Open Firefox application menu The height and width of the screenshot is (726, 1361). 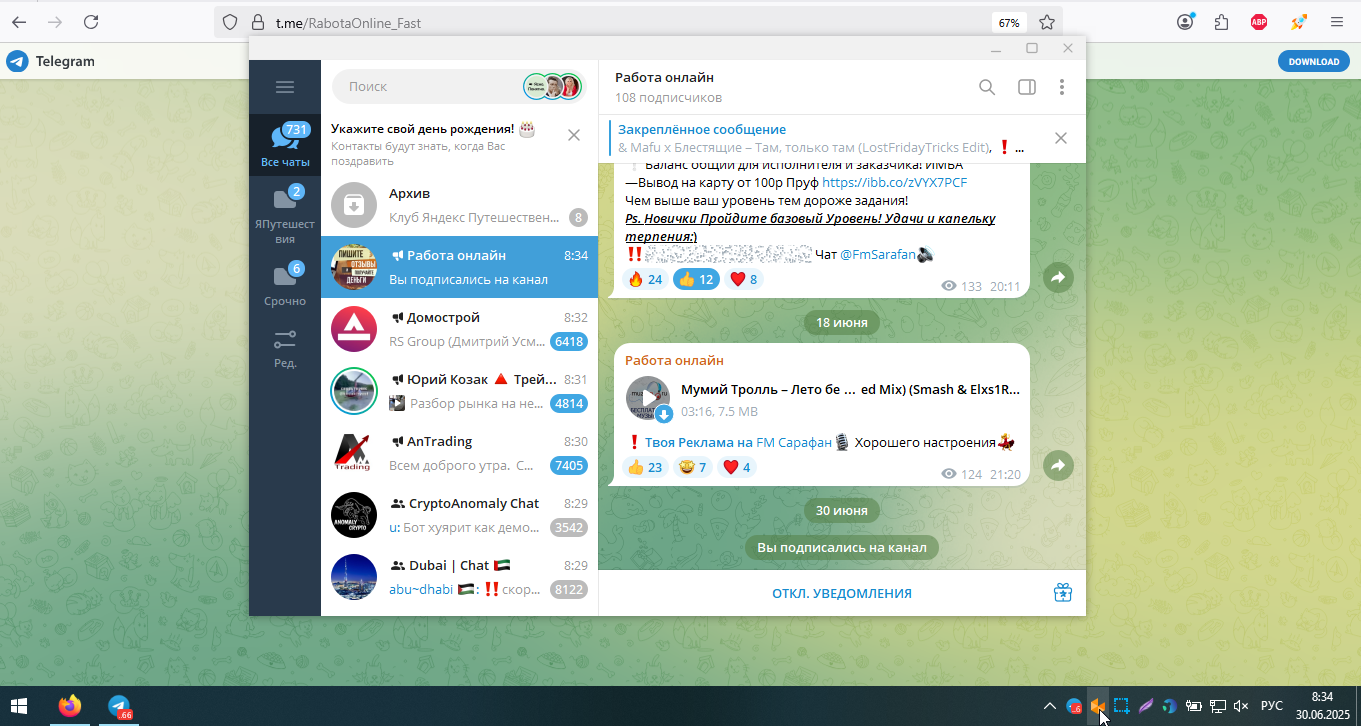(1337, 22)
